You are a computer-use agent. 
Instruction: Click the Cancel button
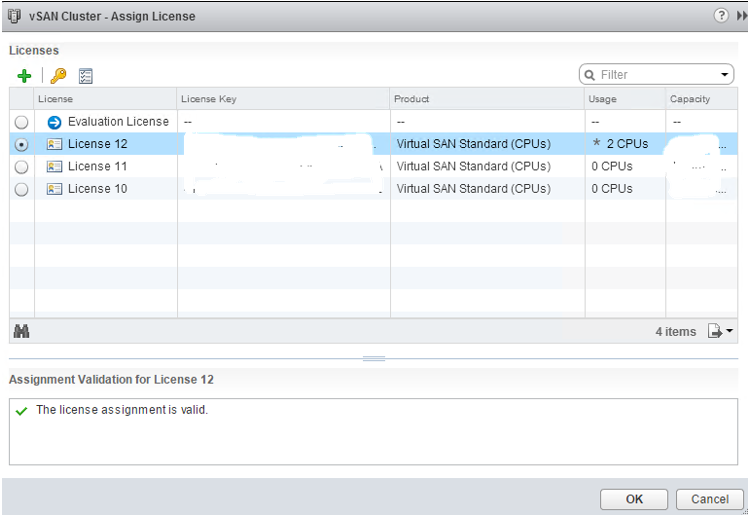pyautogui.click(x=710, y=499)
